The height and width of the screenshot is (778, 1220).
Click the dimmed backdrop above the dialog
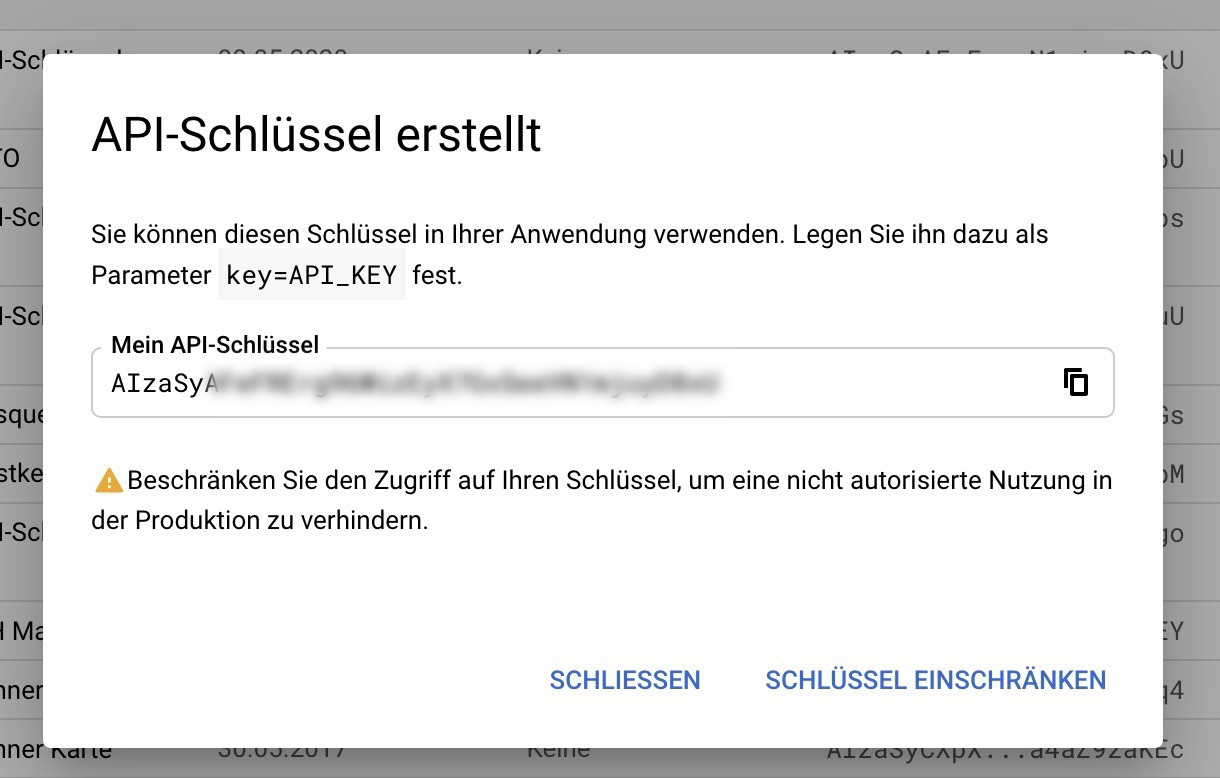(610, 25)
